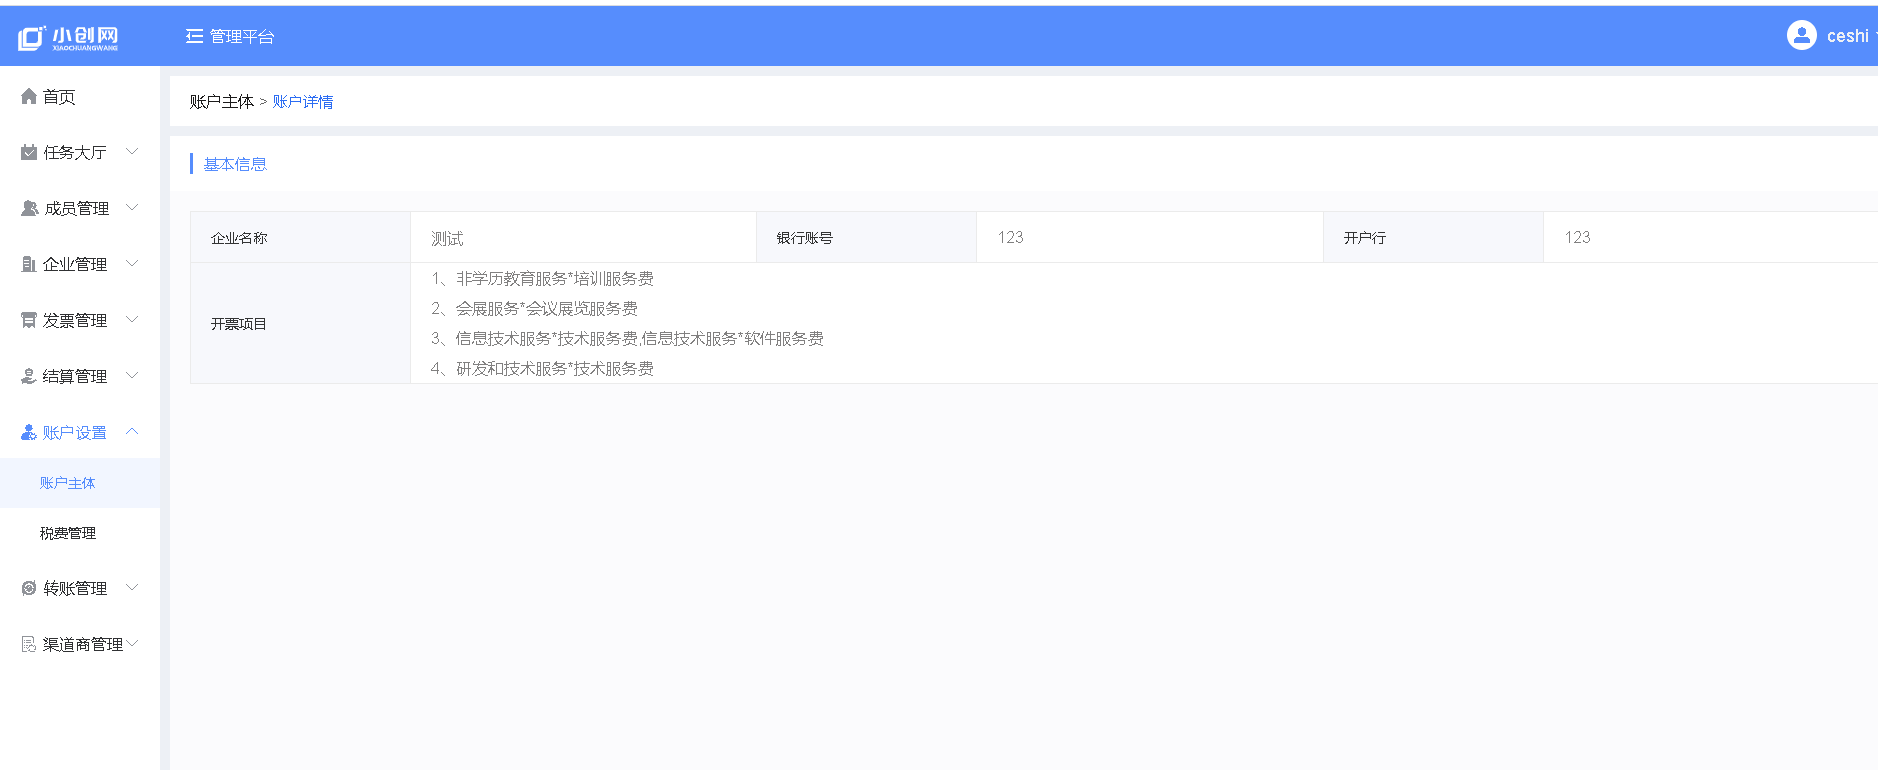The width and height of the screenshot is (1878, 770).
Task: Expand the 渠道商管理 submenu arrow
Action: tap(133, 644)
